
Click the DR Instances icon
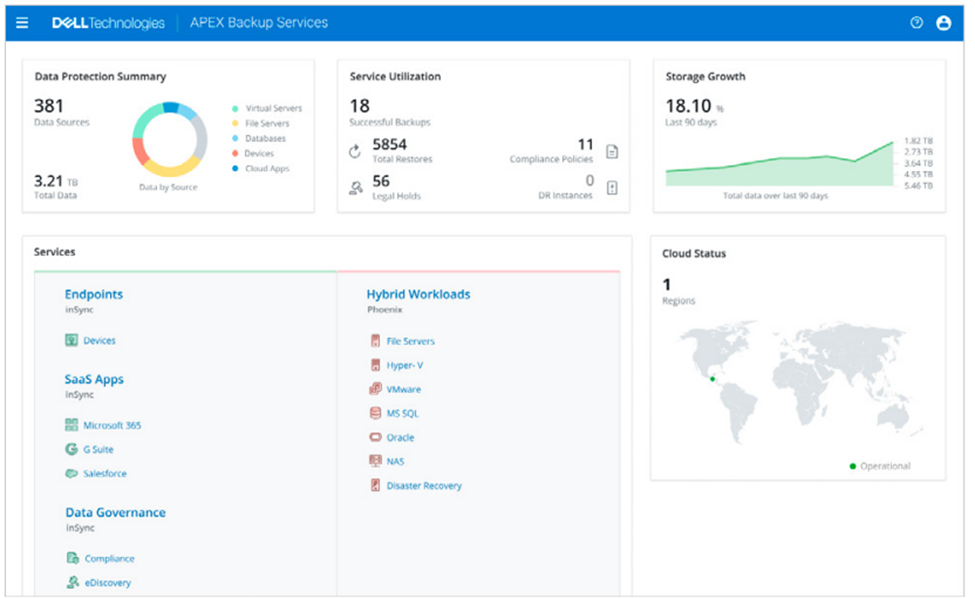612,187
